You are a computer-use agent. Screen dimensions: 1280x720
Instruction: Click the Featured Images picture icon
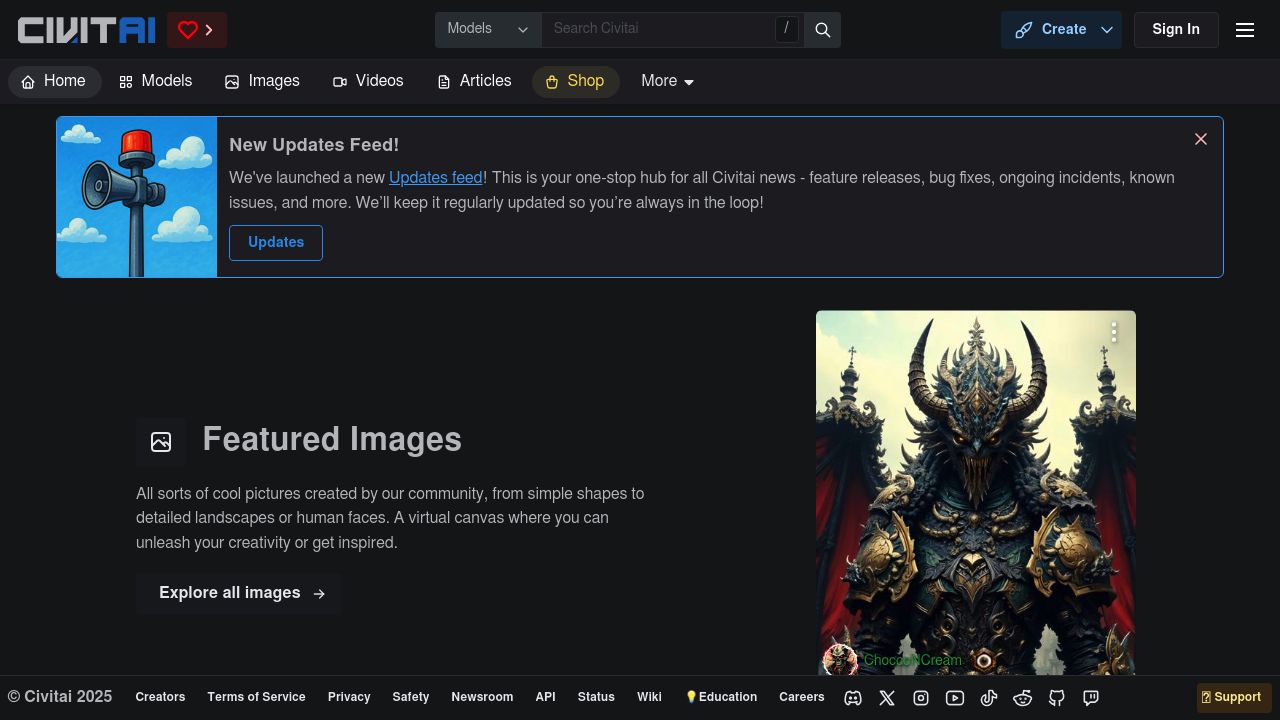(x=161, y=442)
